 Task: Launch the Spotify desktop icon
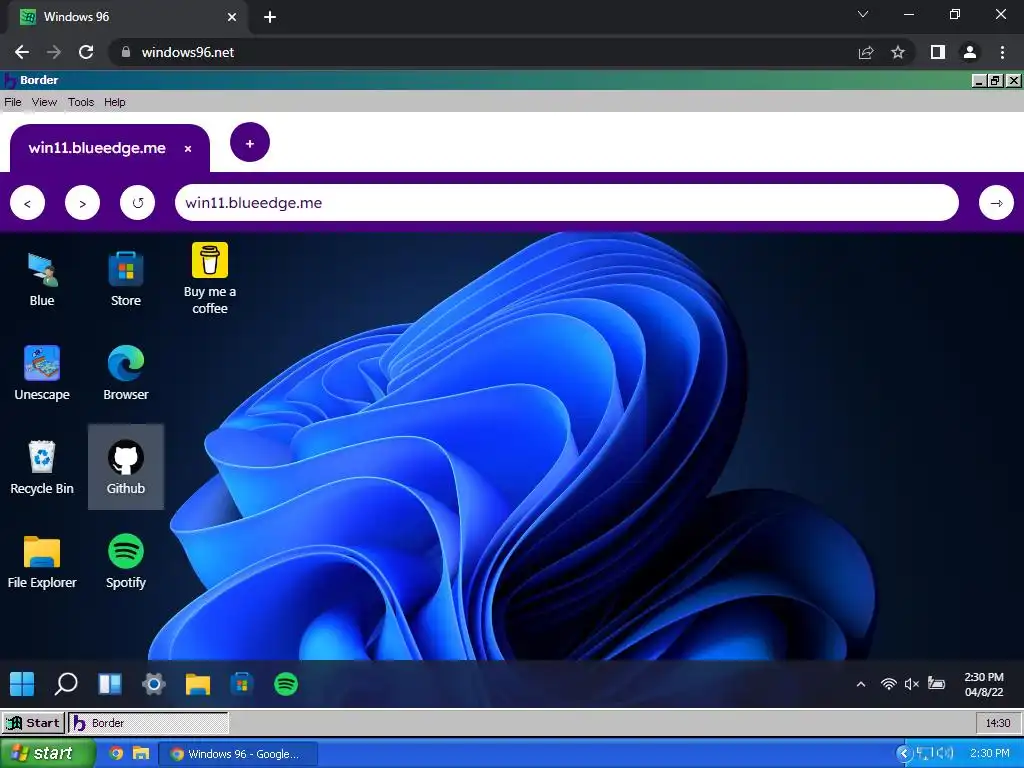125,562
